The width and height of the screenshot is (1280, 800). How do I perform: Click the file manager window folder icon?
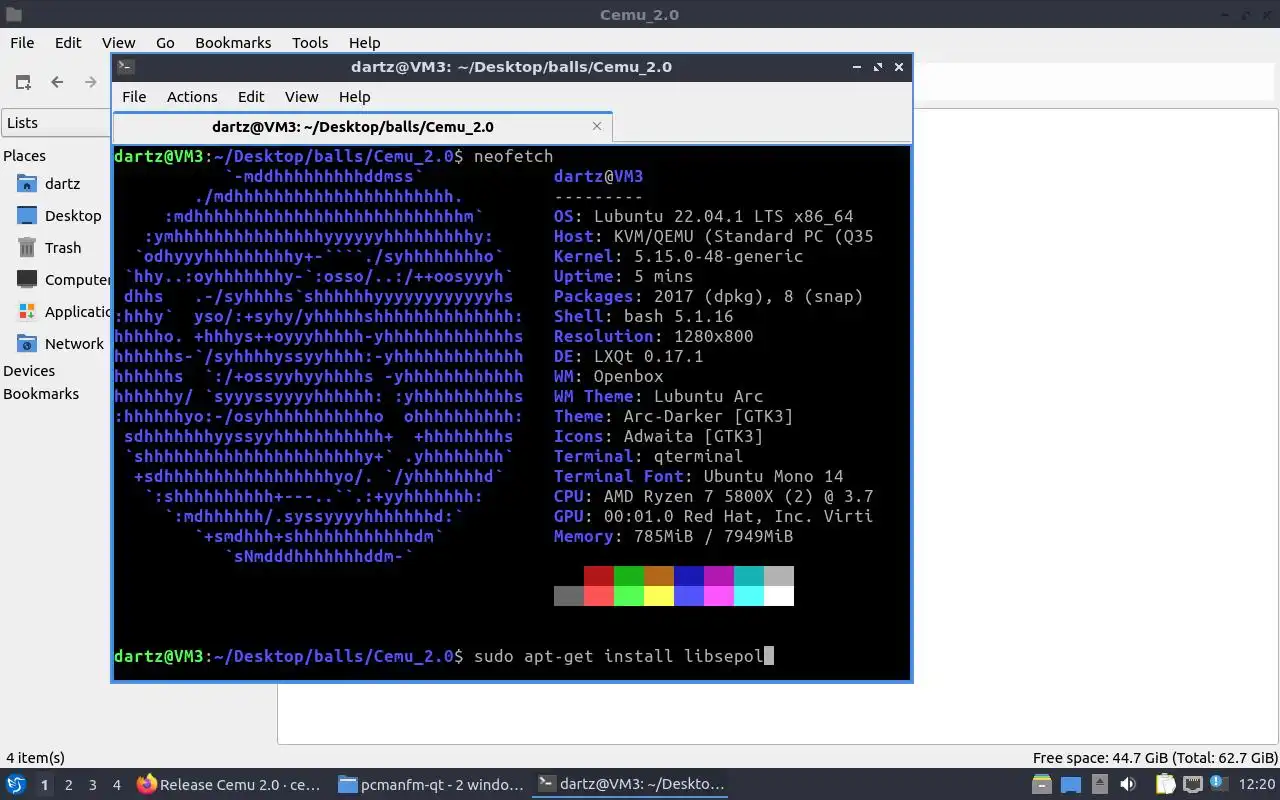[13, 15]
